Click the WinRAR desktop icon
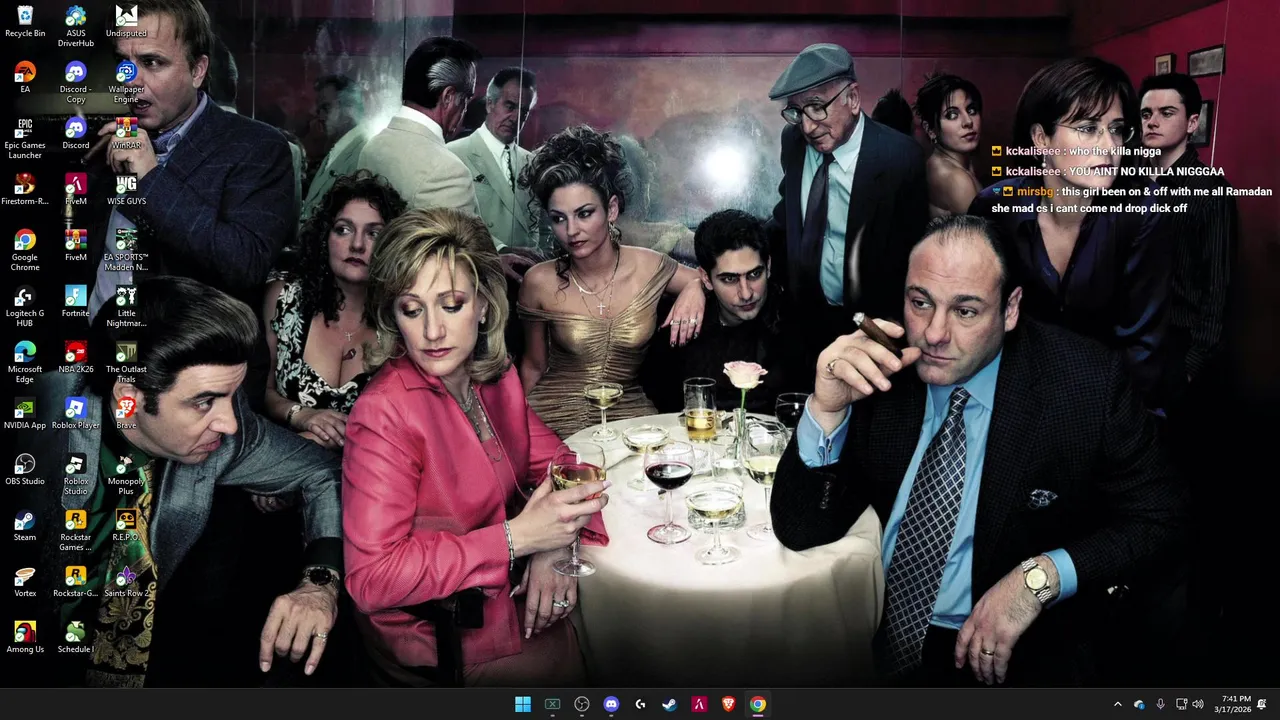The height and width of the screenshot is (720, 1280). coord(126,133)
